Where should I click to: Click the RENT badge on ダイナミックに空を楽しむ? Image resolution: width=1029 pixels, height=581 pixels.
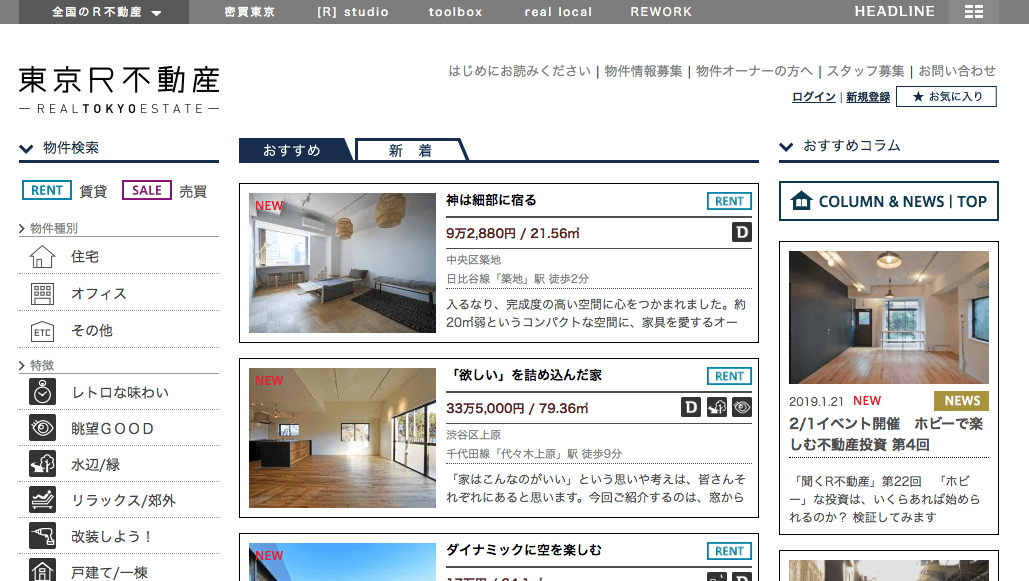click(x=729, y=551)
